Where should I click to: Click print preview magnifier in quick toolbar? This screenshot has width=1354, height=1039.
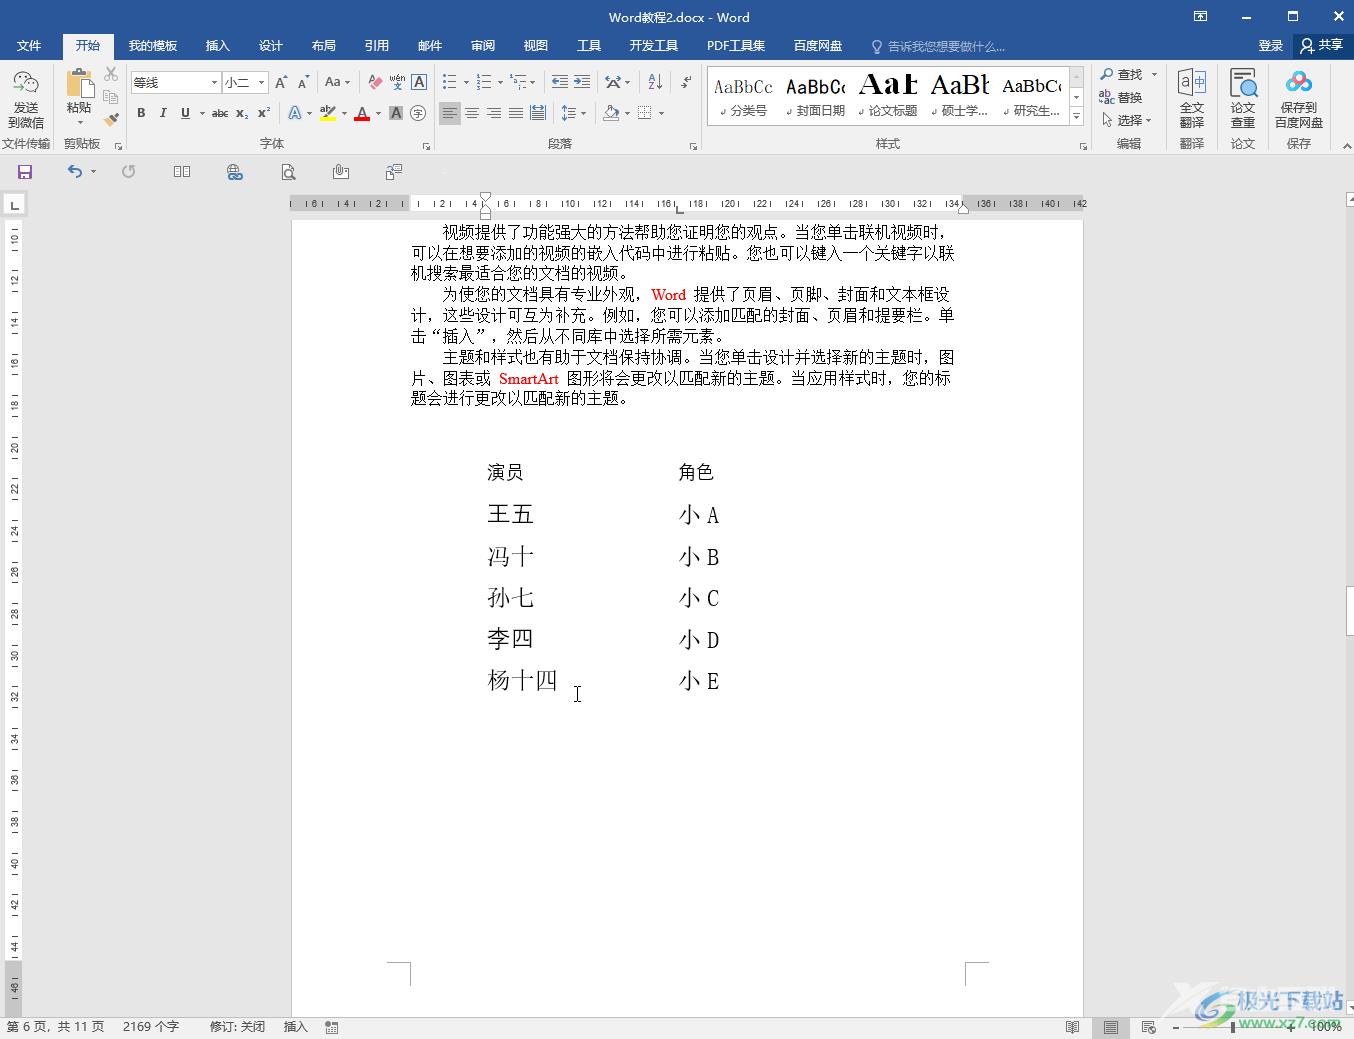pos(288,172)
